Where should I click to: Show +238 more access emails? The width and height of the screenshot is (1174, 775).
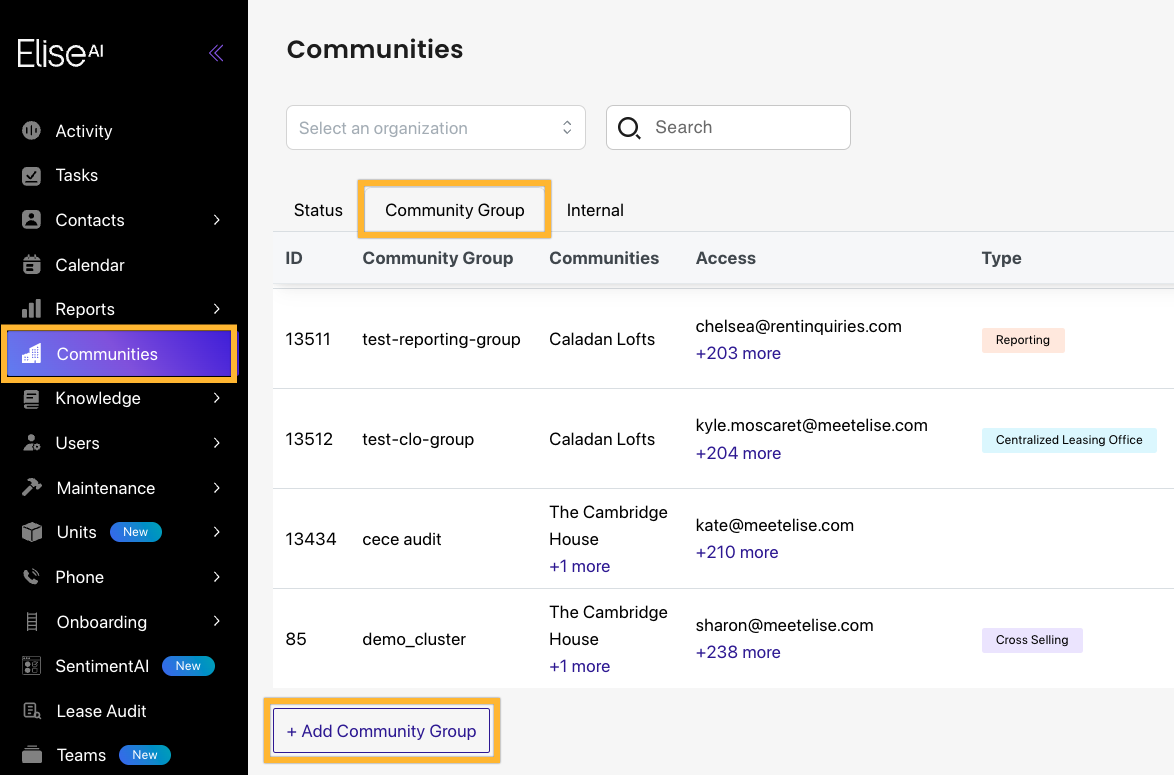pyautogui.click(x=737, y=652)
